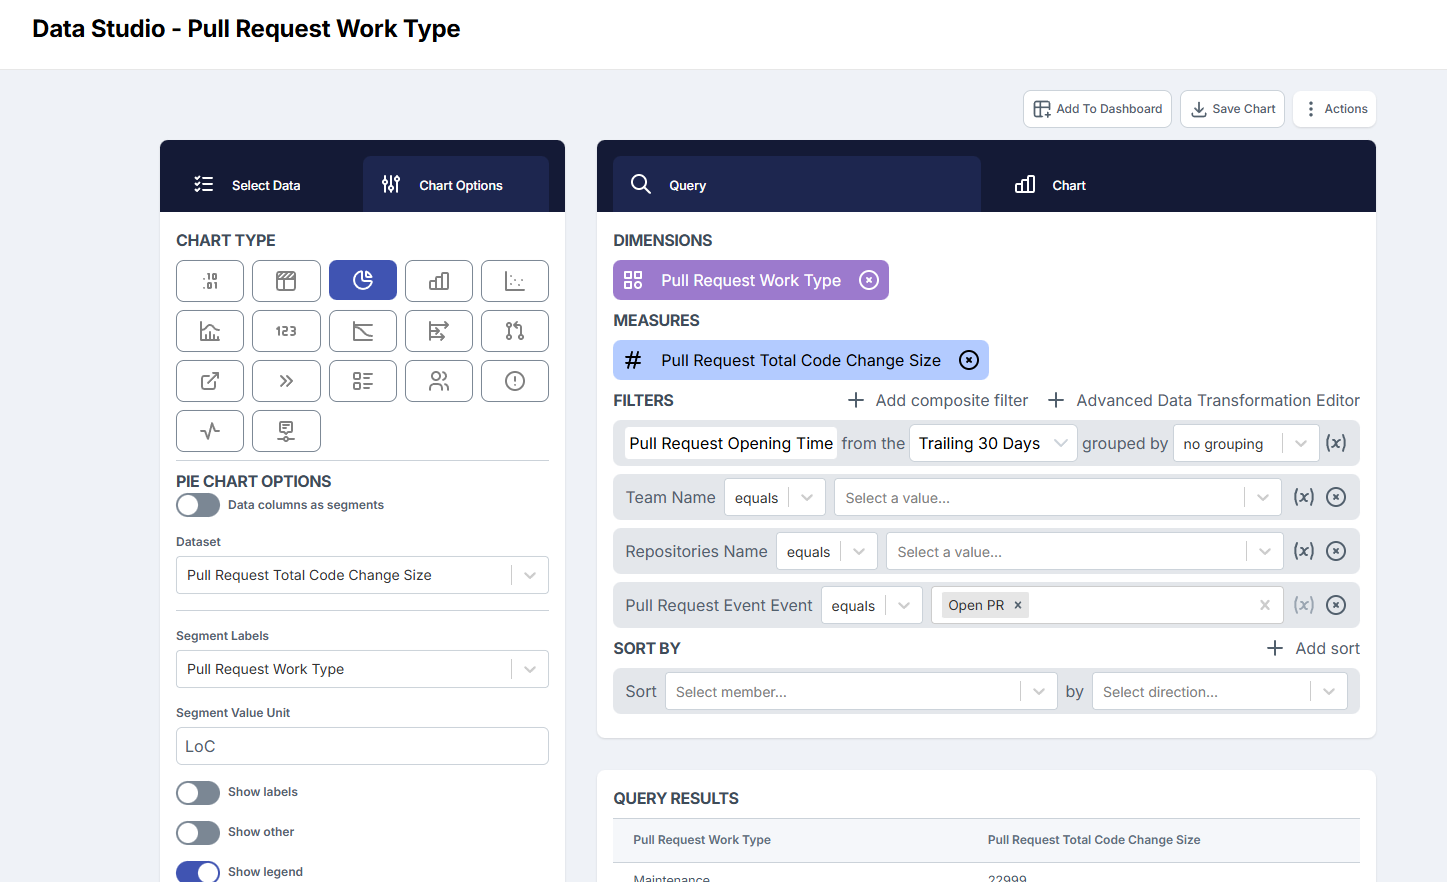Open Team Name value selector
The image size is (1447, 882).
click(x=1058, y=497)
